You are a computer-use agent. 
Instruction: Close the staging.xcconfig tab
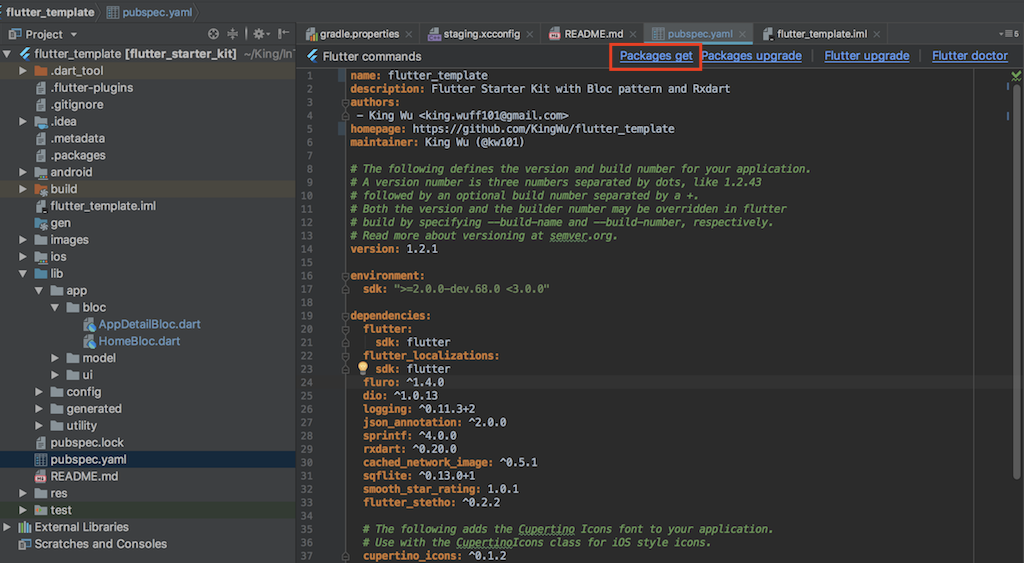click(x=530, y=35)
